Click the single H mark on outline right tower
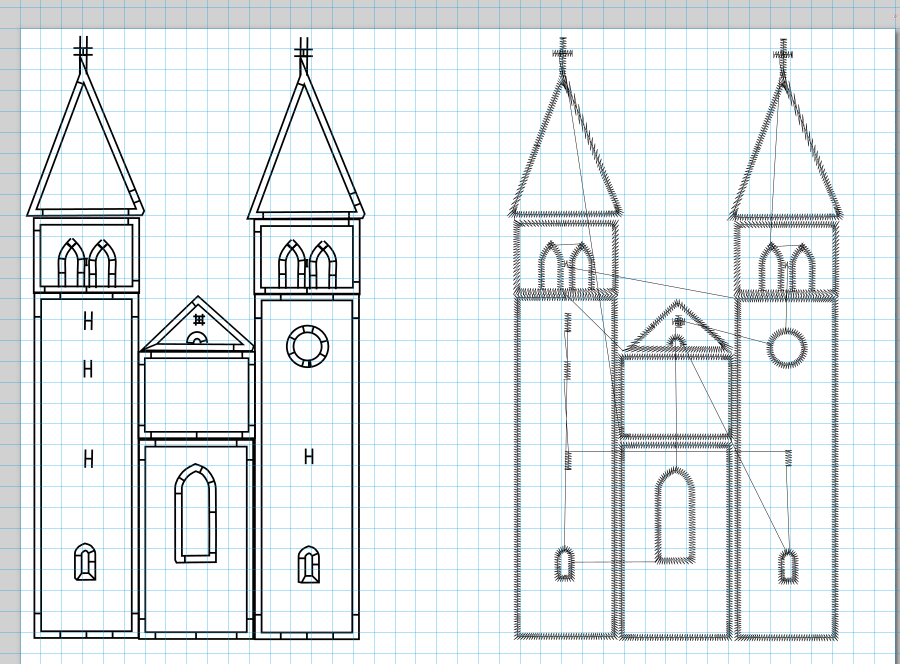900x664 pixels. pos(309,457)
